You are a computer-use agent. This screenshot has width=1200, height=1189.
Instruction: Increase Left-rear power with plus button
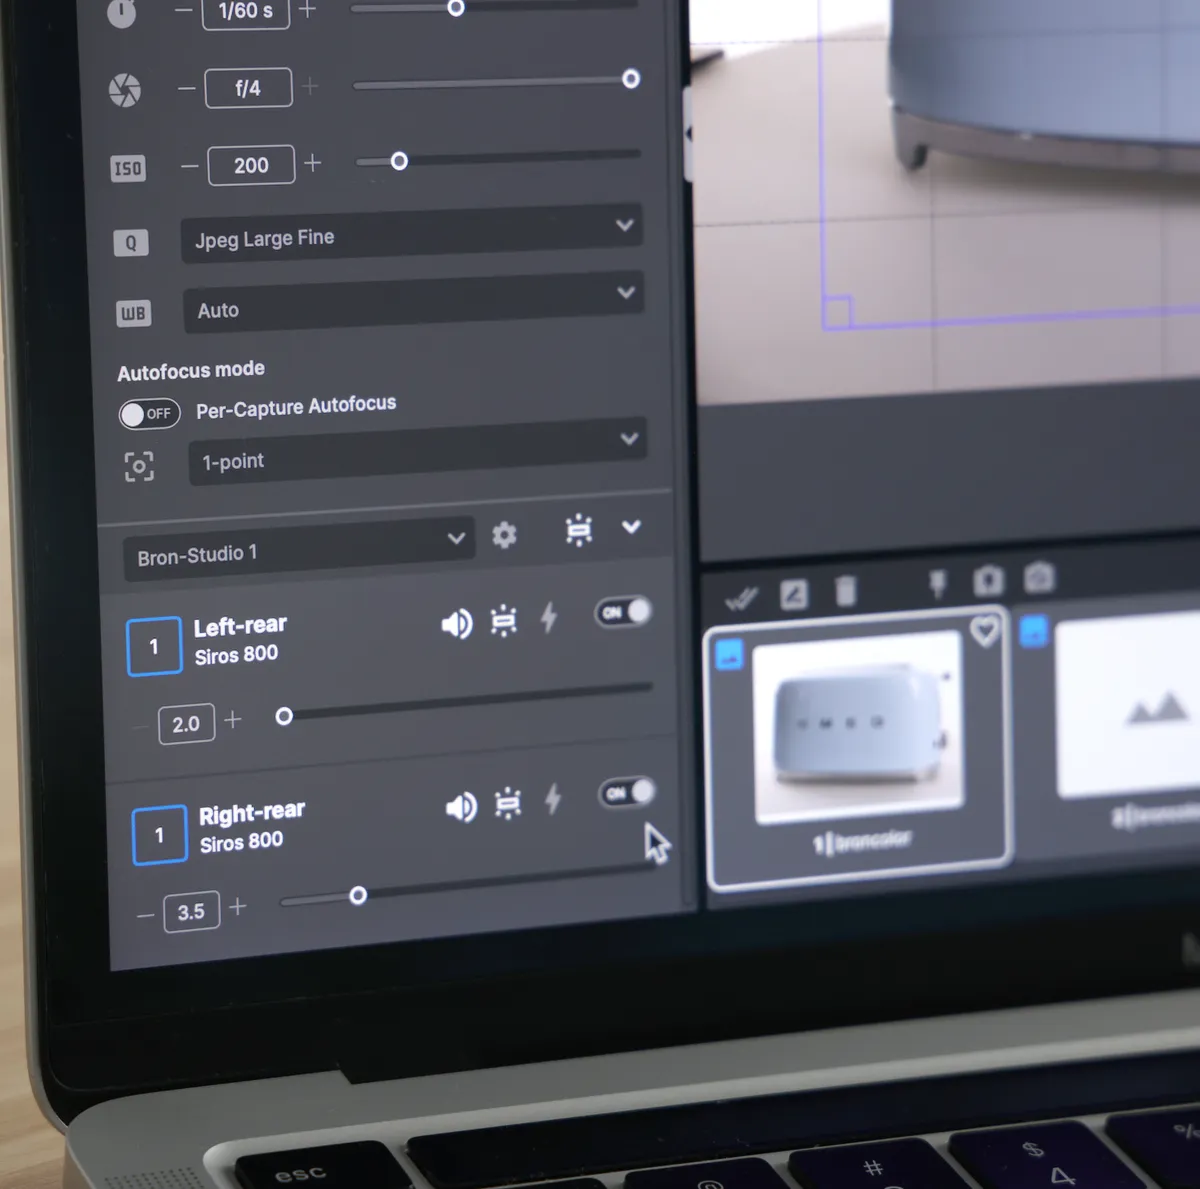click(x=233, y=719)
